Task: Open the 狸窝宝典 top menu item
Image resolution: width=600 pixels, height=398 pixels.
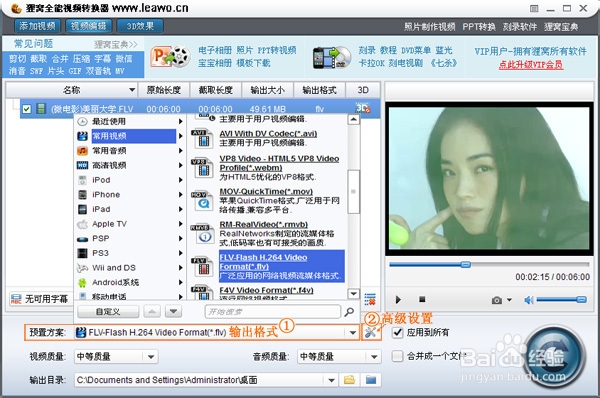Action: coord(561,27)
